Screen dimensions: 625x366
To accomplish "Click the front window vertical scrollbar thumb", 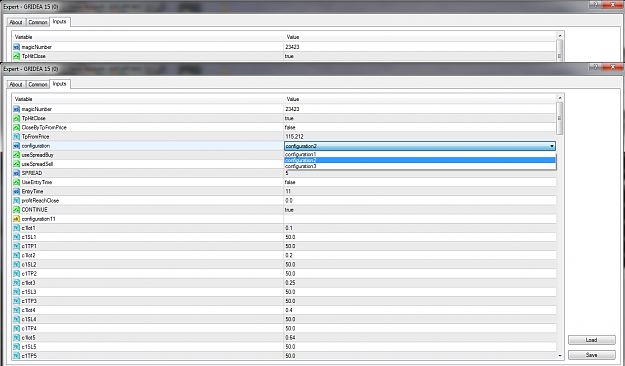I will [560, 118].
